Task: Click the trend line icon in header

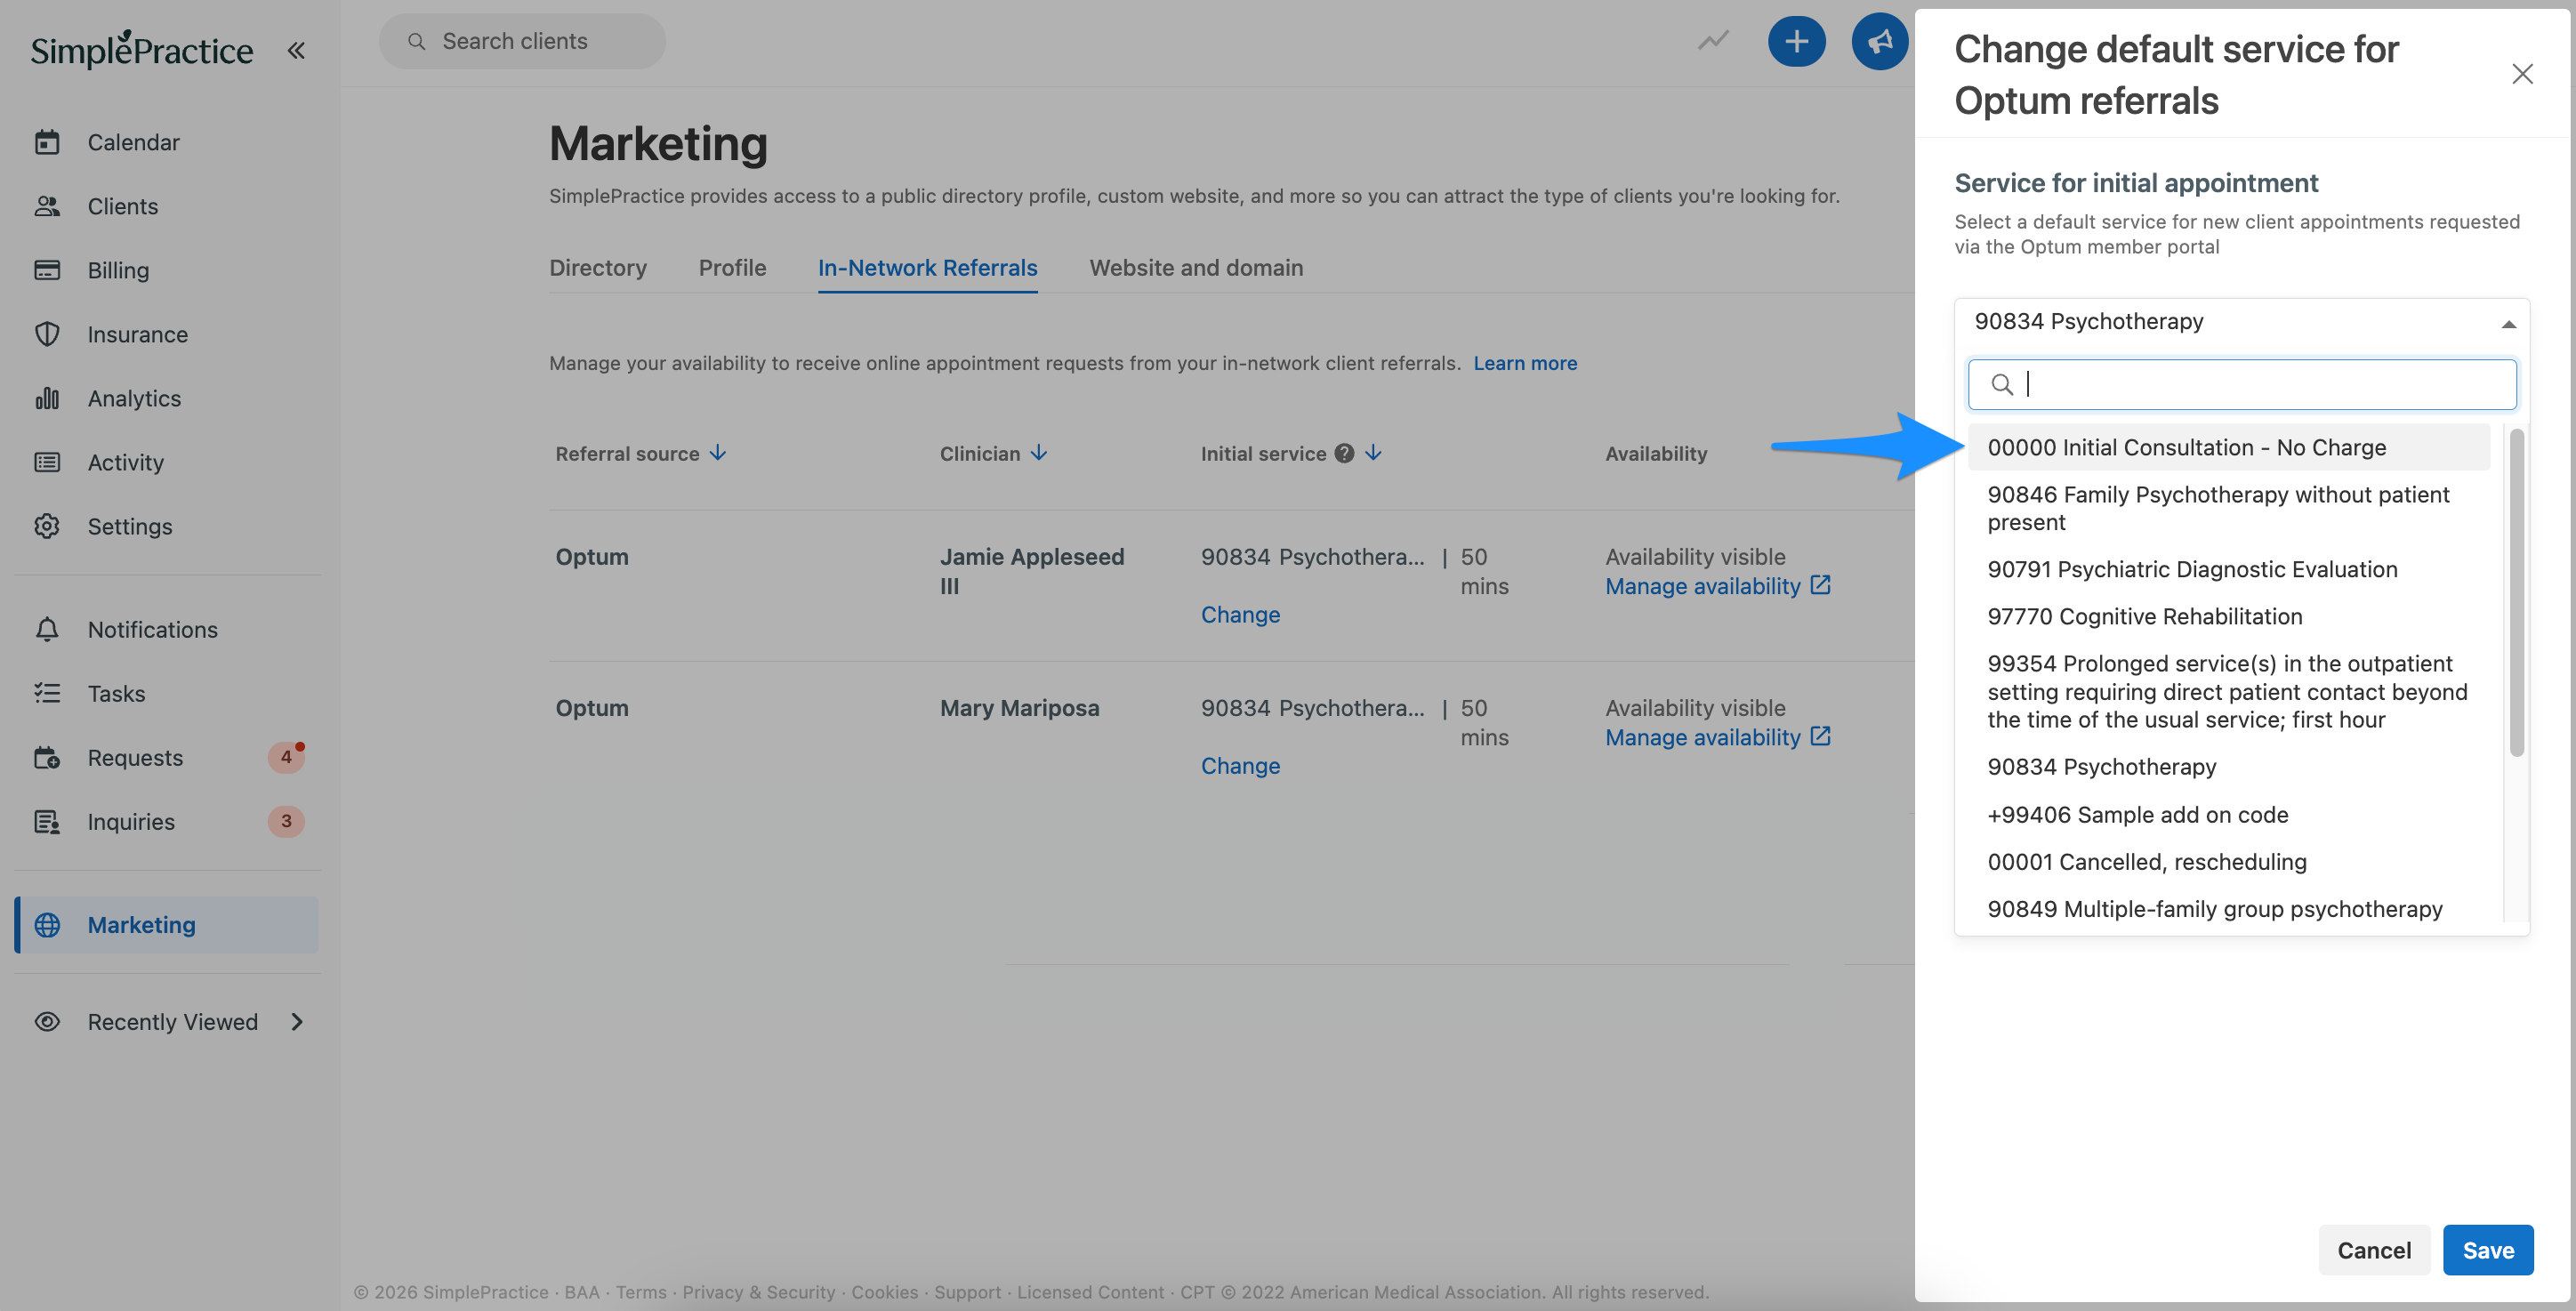Action: pos(1713,41)
